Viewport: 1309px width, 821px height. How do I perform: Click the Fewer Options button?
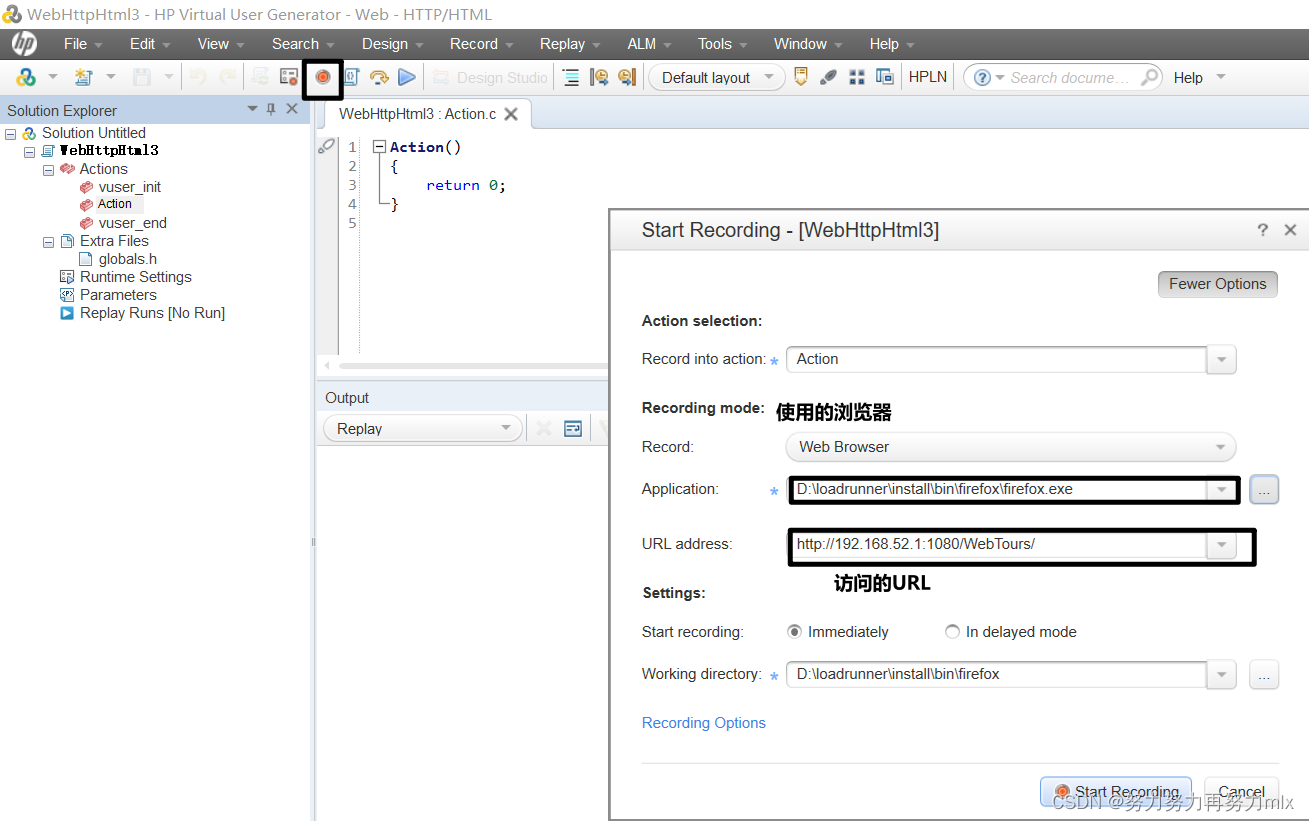click(1218, 284)
